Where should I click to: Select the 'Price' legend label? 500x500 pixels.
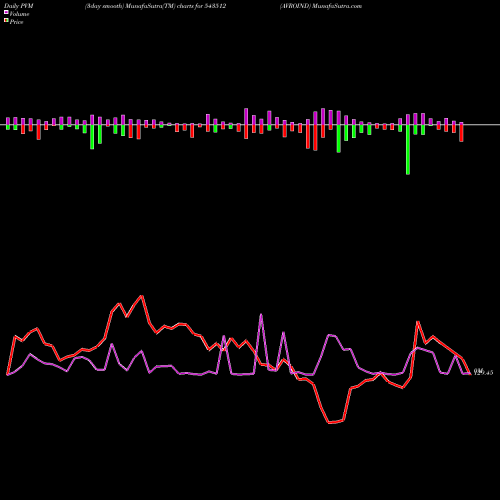coord(16,22)
